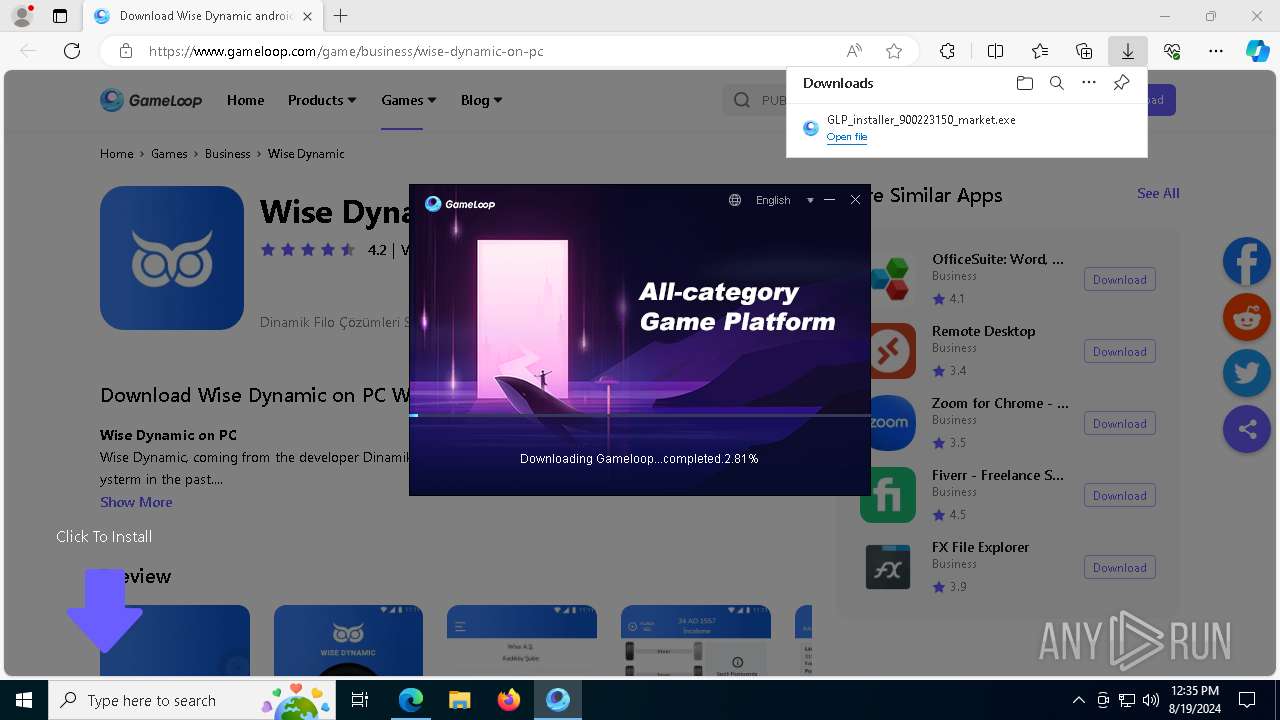Click the installer download progress bar
1280x720 pixels.
click(x=640, y=415)
